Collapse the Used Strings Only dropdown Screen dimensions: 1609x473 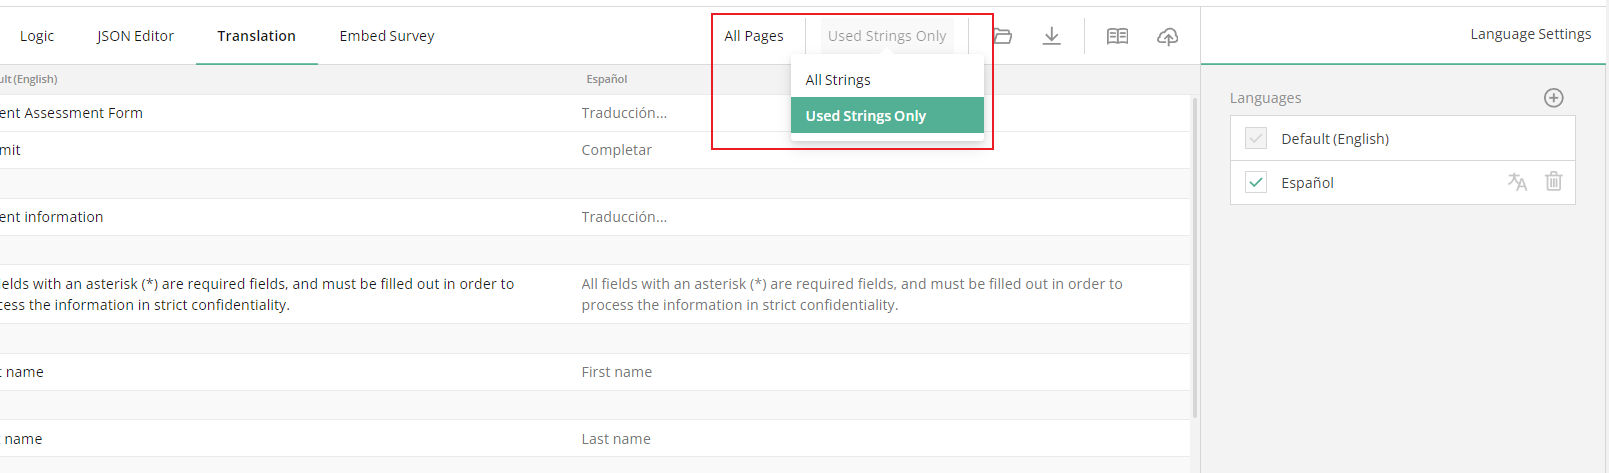tap(887, 36)
